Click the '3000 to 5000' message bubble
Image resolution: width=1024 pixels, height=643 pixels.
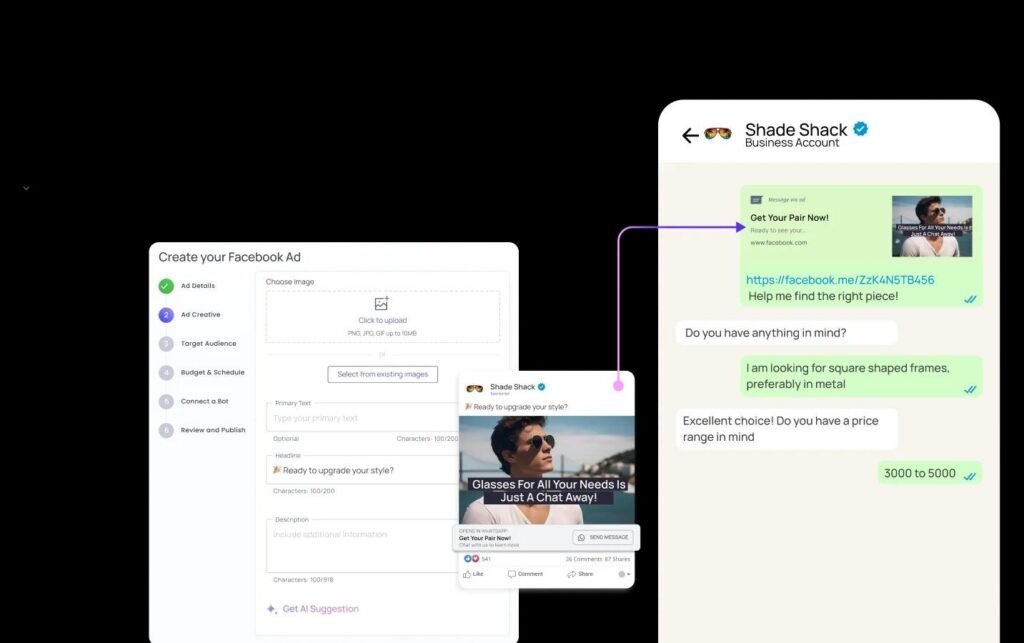pyautogui.click(x=929, y=473)
